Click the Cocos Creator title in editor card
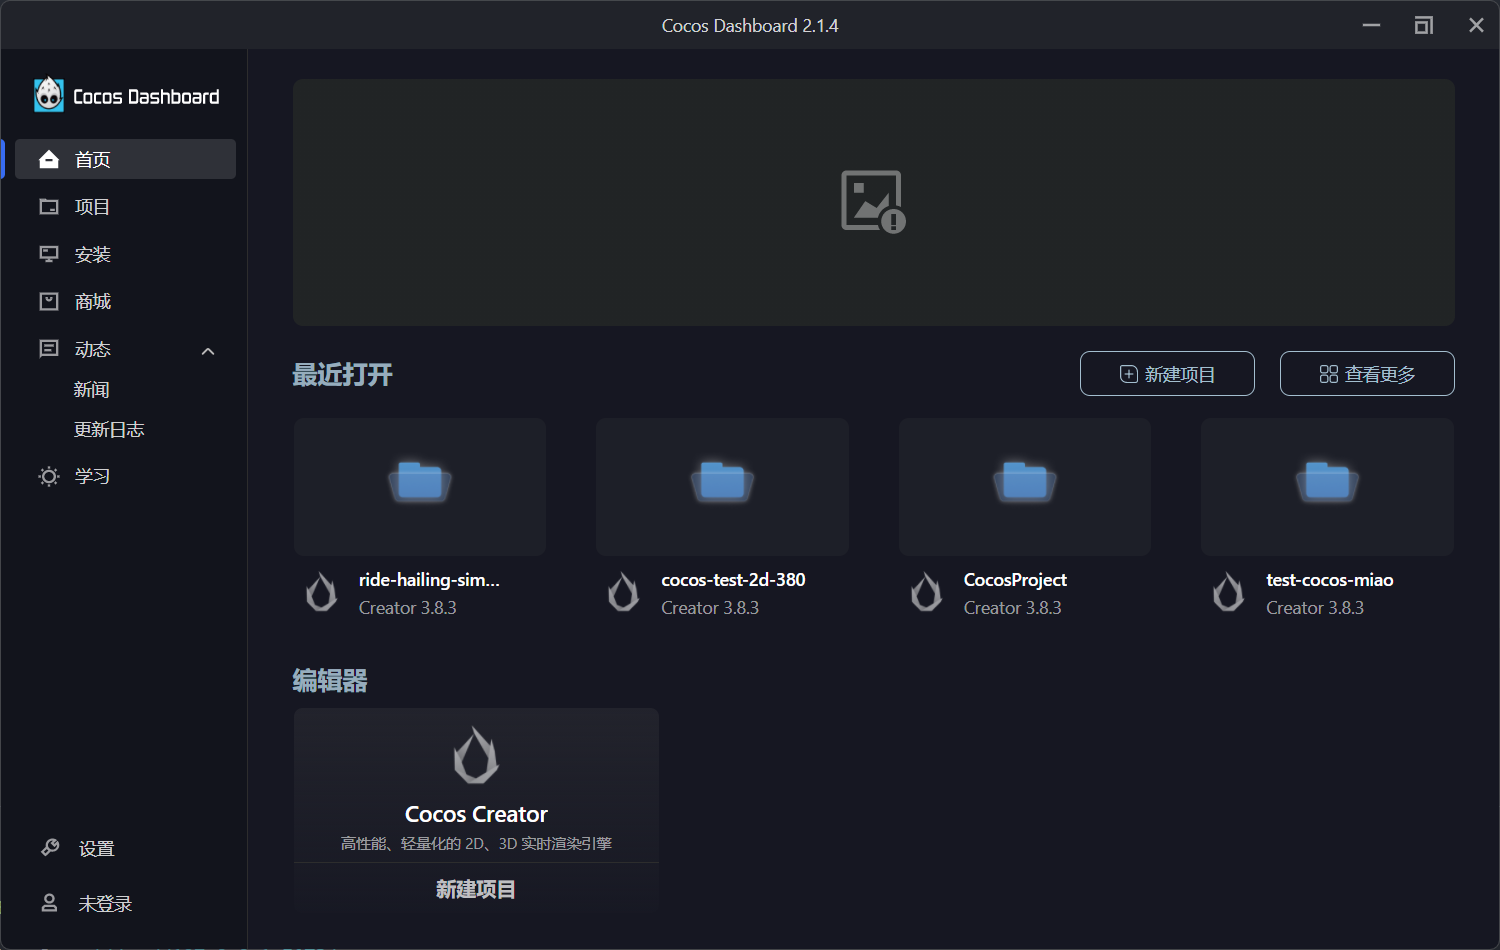 click(x=476, y=814)
